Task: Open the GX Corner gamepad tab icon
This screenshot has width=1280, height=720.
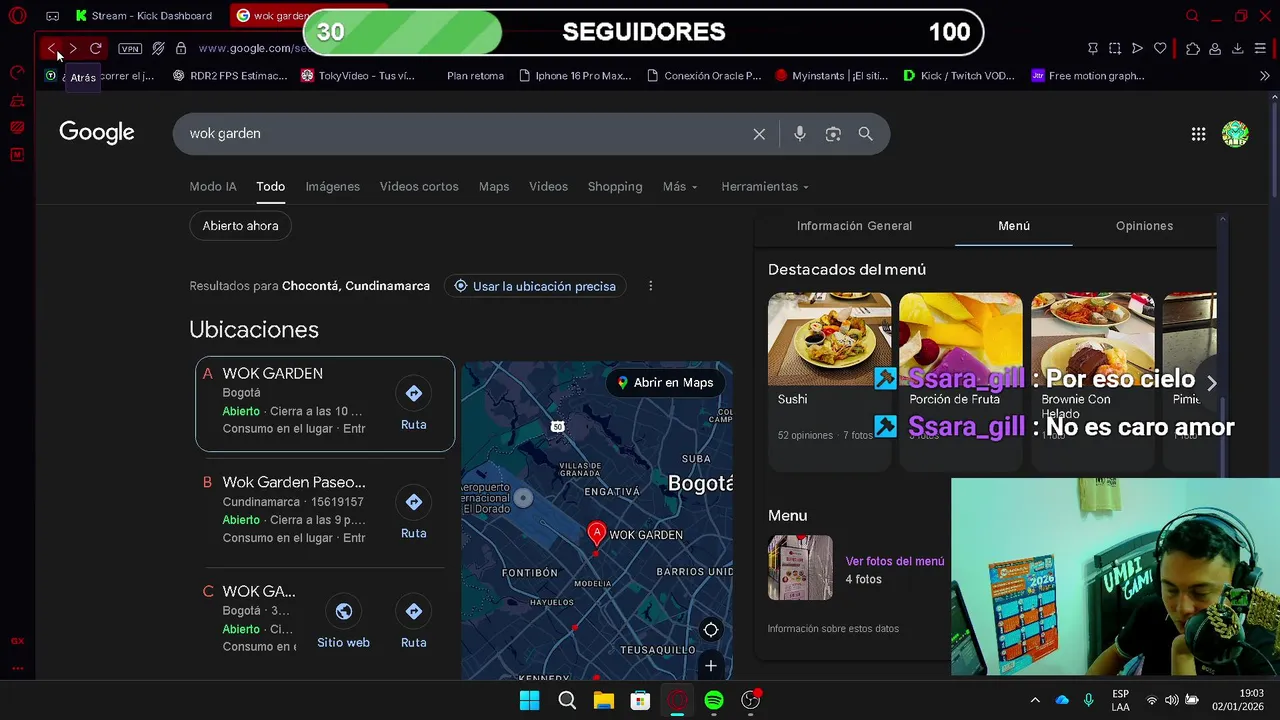Action: coord(52,16)
